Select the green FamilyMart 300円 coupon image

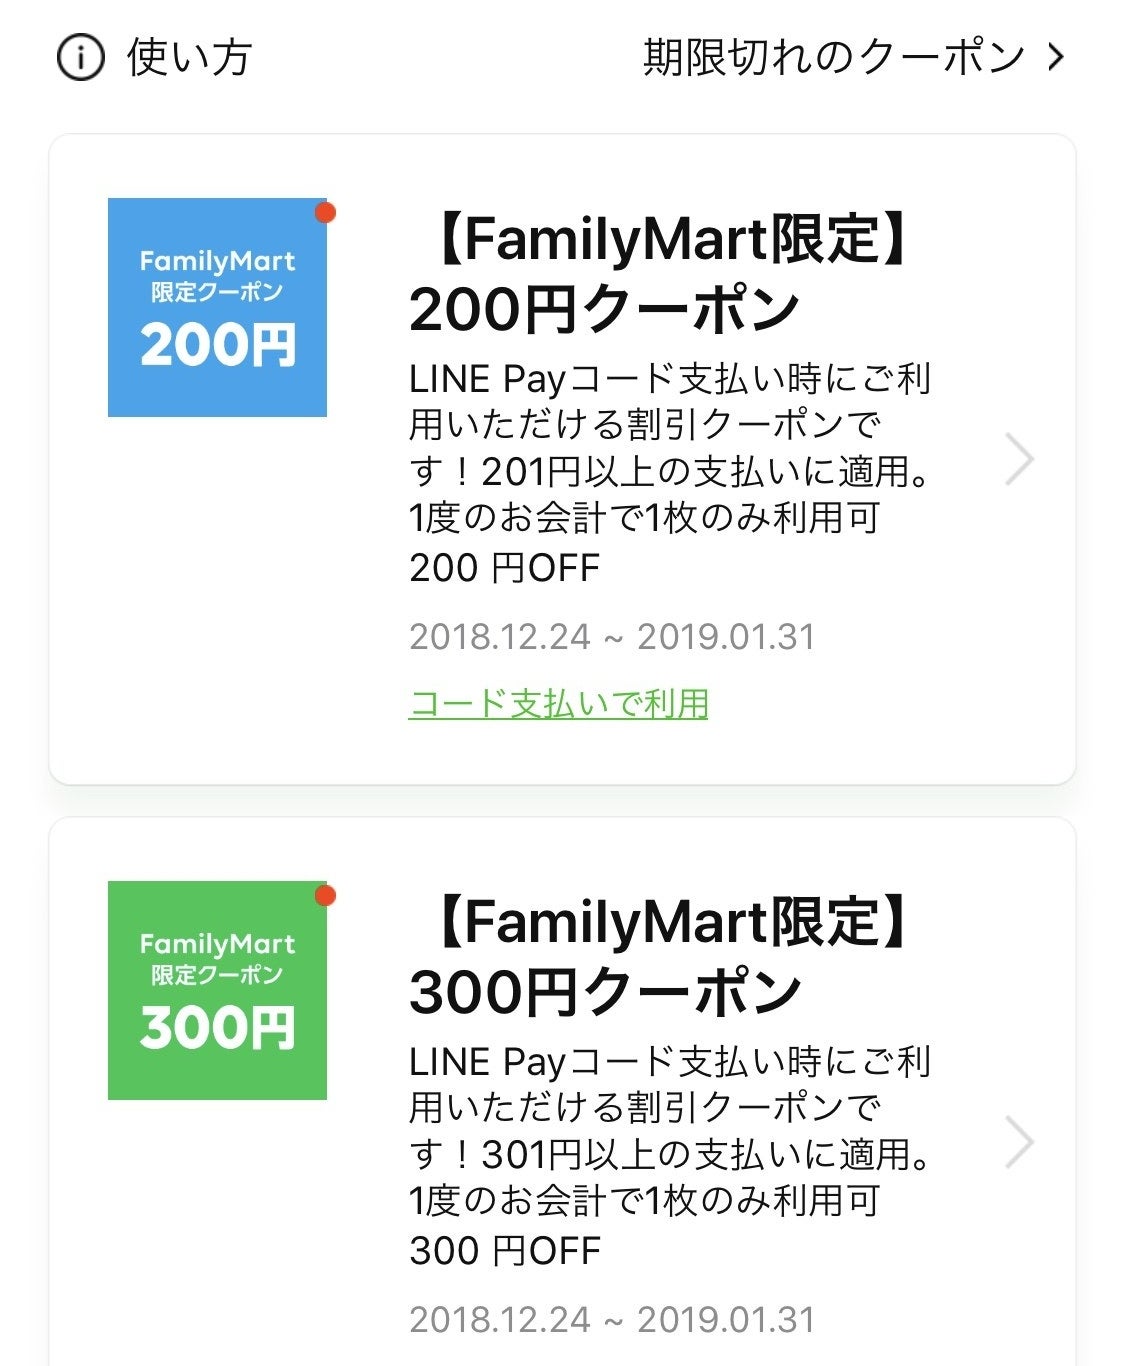point(217,990)
